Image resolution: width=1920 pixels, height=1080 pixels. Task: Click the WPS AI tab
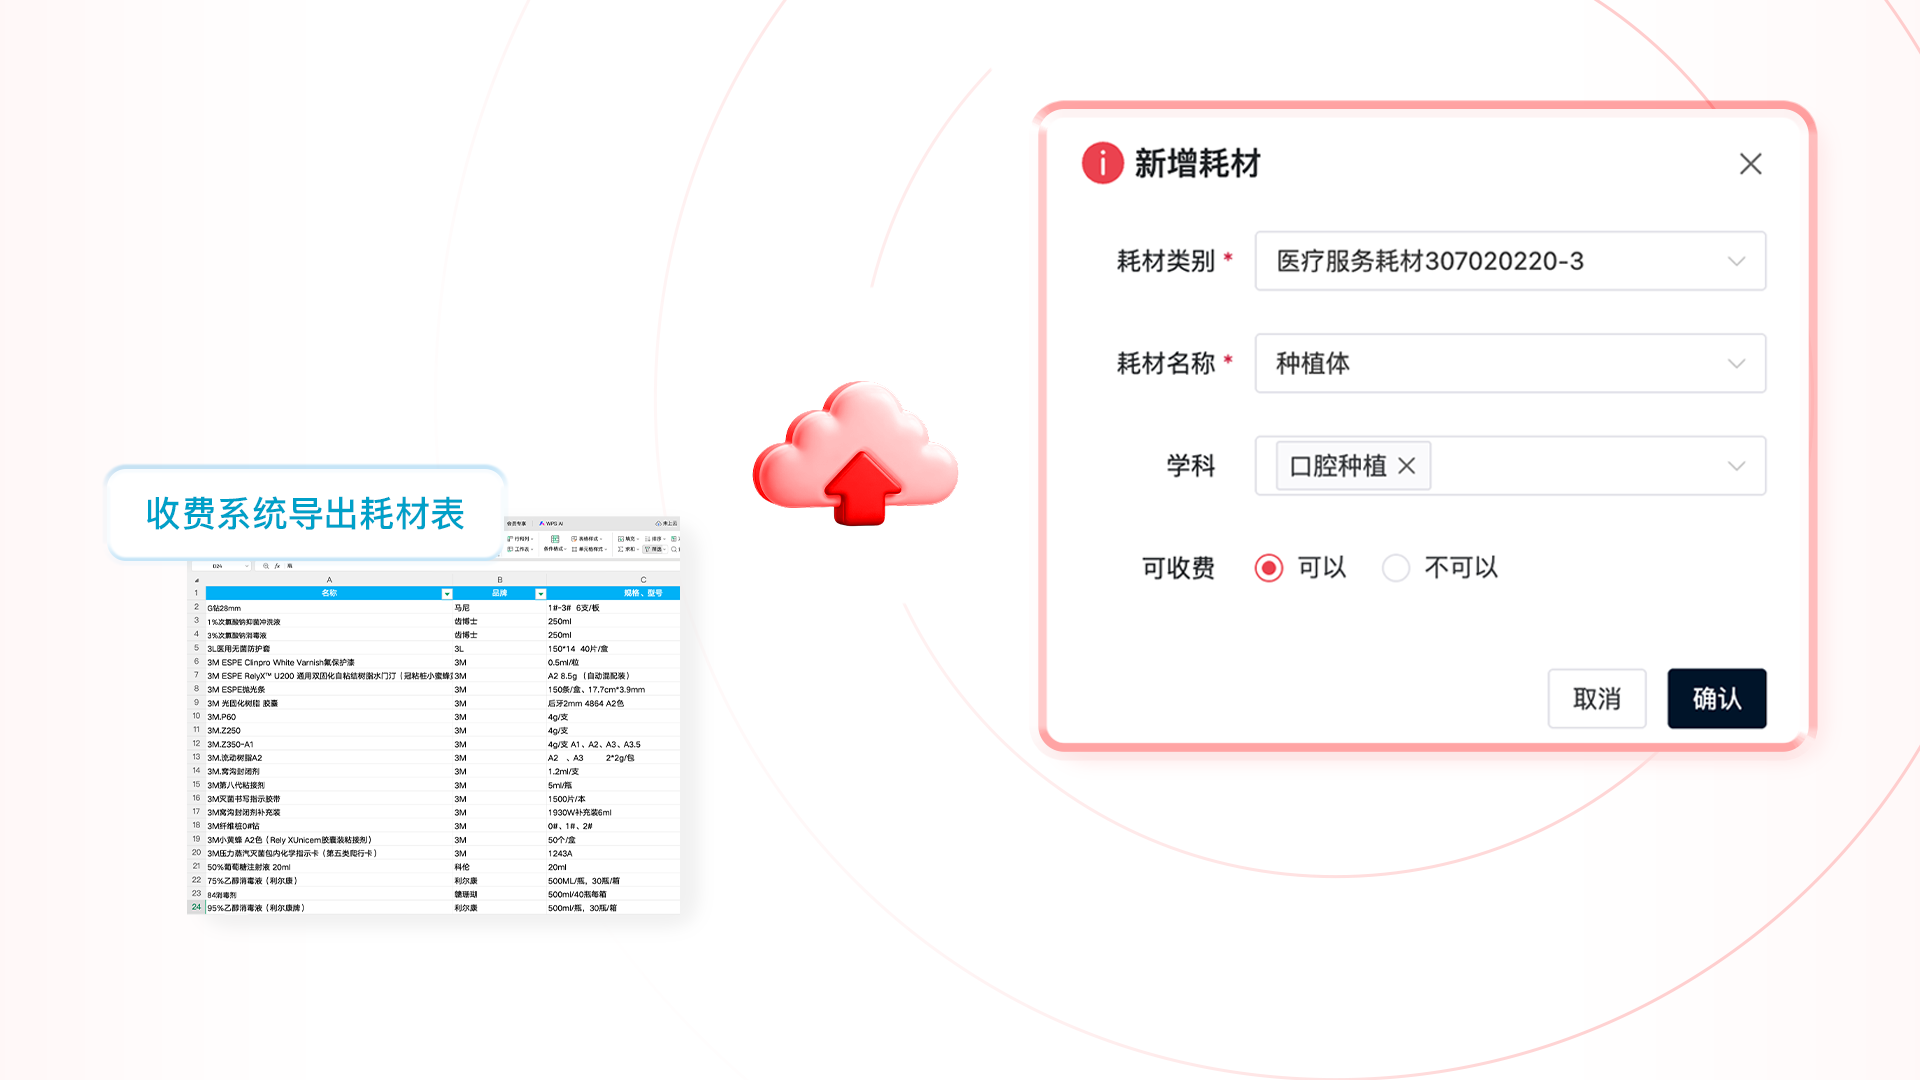[551, 523]
